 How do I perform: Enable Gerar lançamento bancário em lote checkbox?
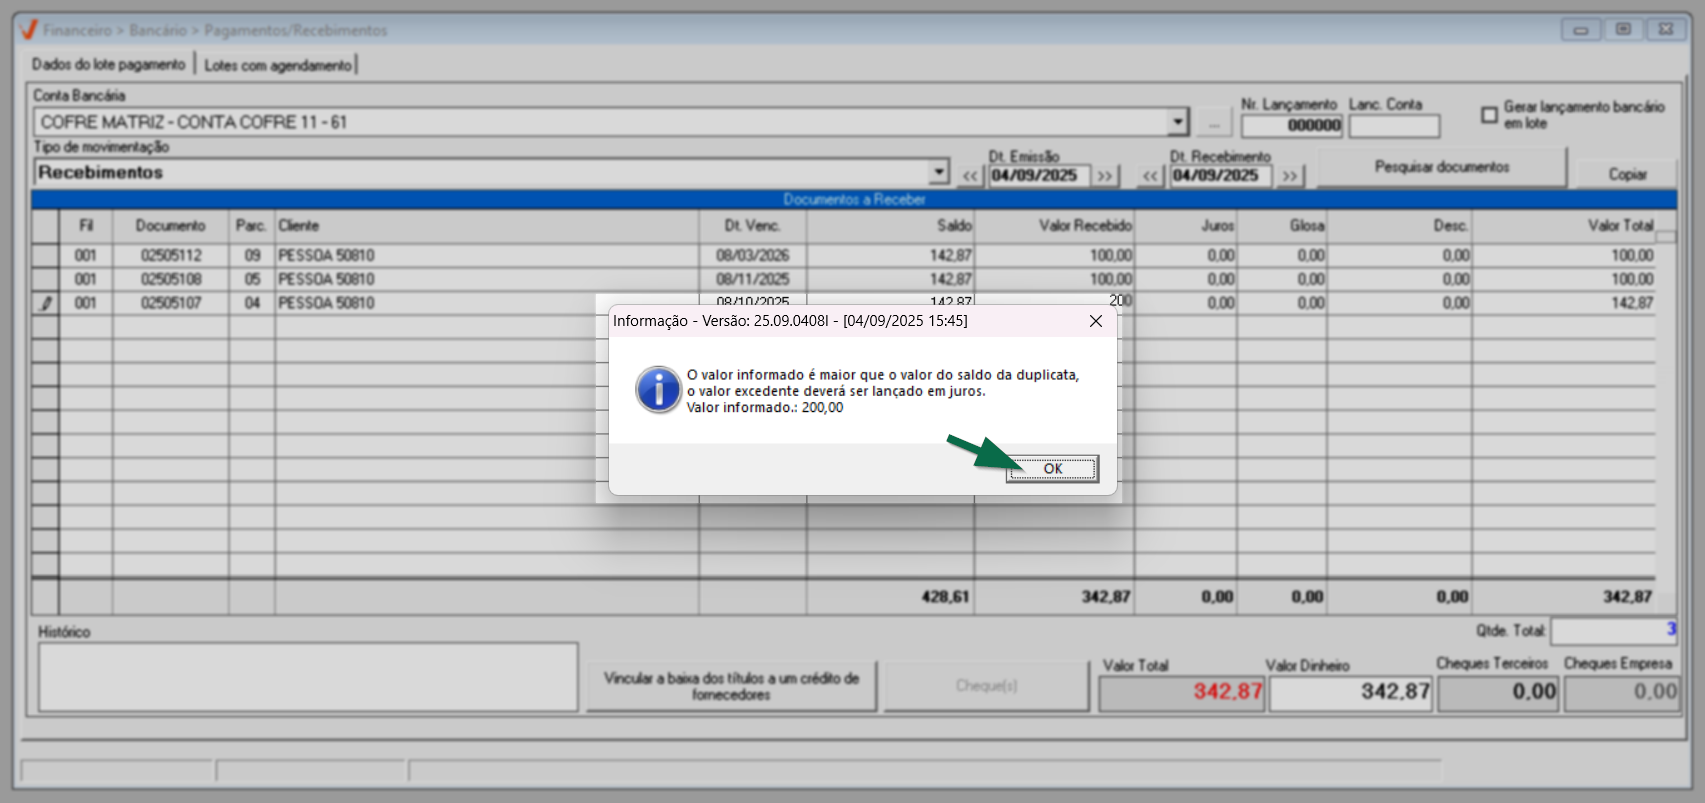coord(1489,115)
